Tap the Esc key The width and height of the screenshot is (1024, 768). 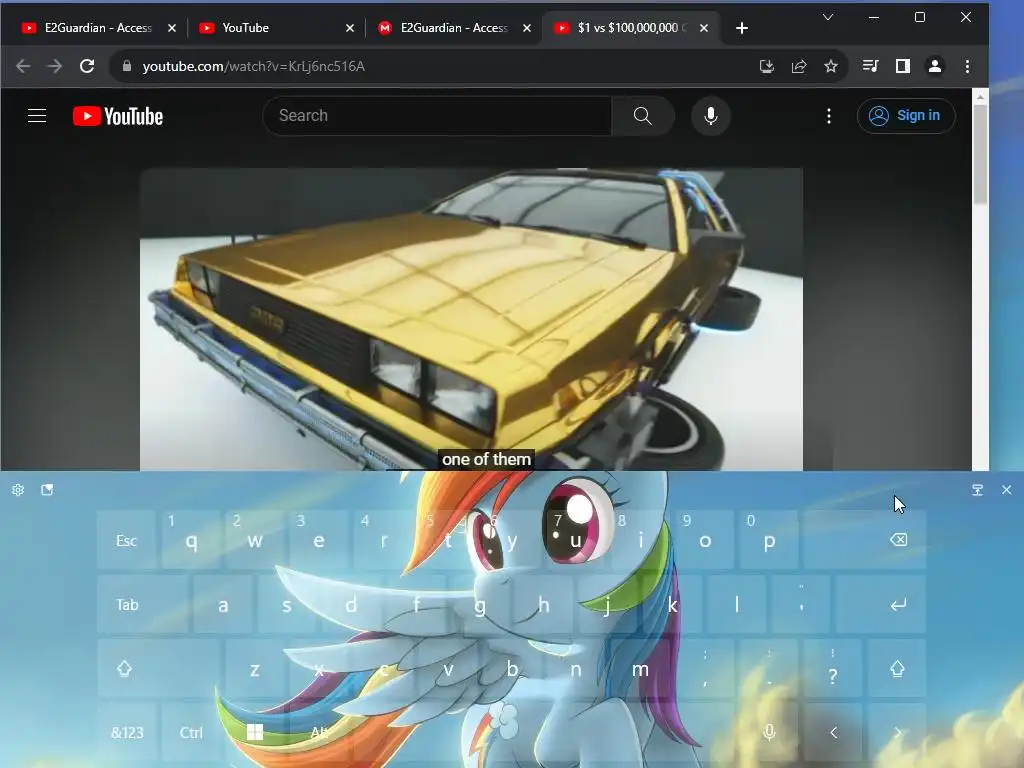pos(127,540)
